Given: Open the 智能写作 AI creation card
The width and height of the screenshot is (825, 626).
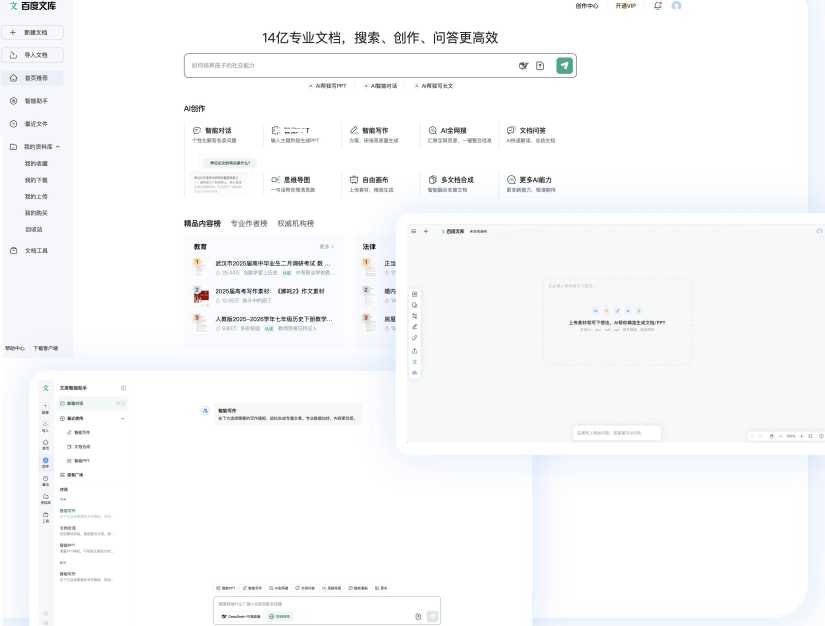Looking at the screenshot, I should (x=380, y=135).
